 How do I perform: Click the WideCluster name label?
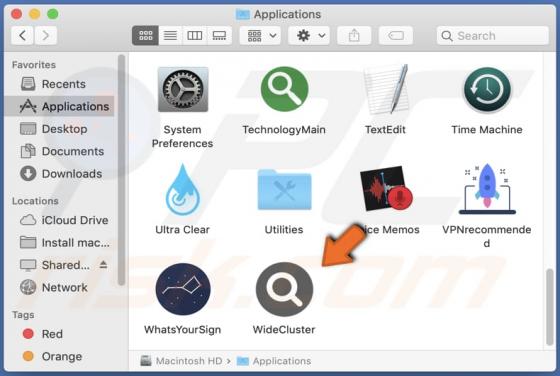coord(284,330)
